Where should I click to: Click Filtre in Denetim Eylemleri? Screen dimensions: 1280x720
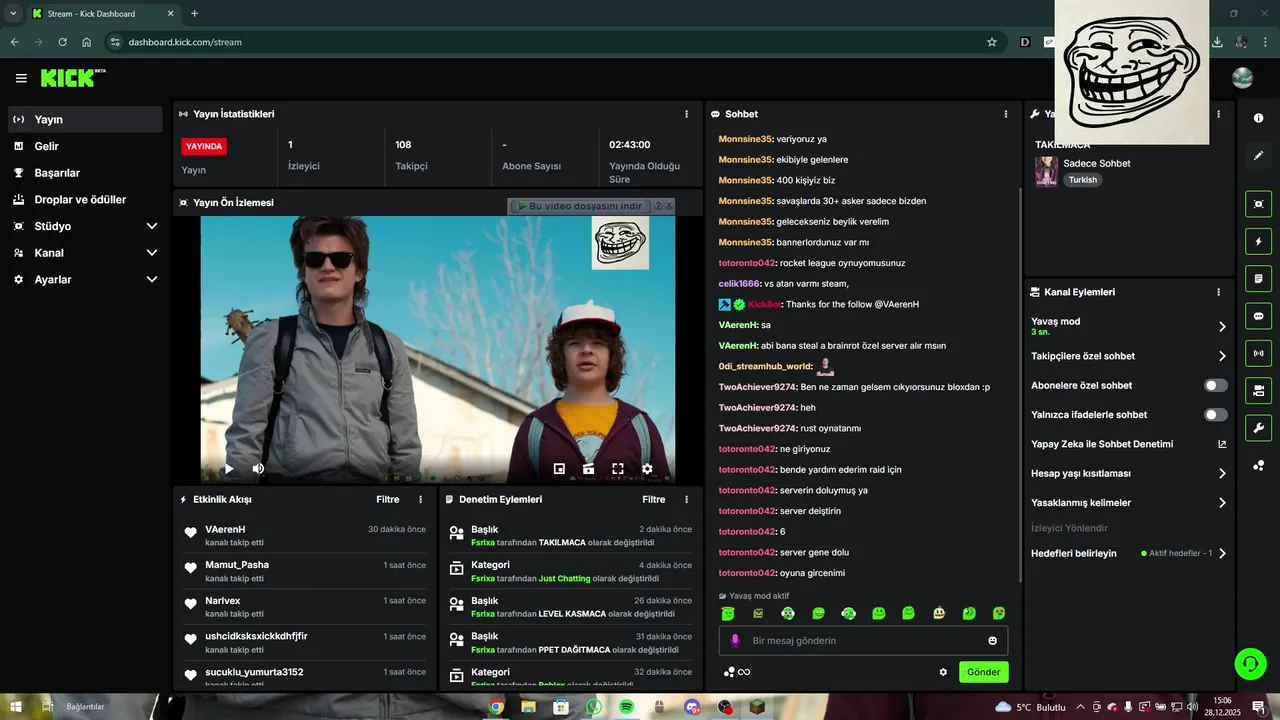(654, 499)
